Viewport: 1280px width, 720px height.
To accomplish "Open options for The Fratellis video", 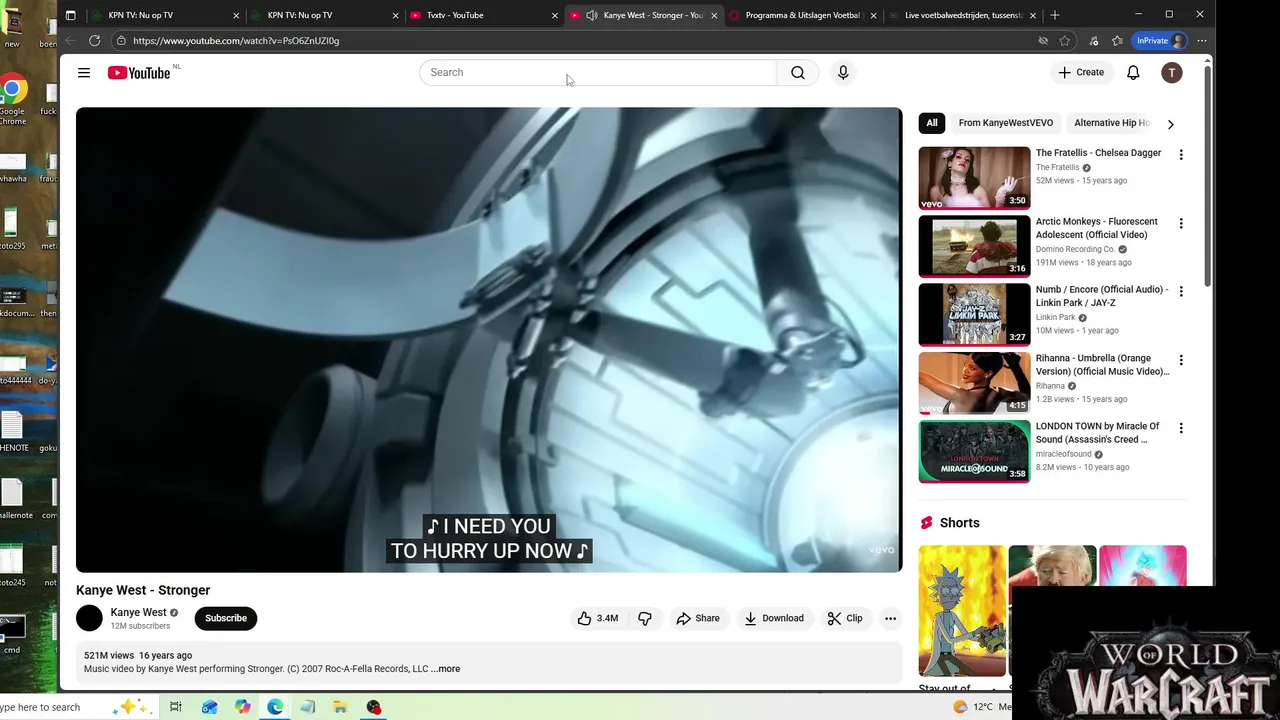I will coord(1181,155).
